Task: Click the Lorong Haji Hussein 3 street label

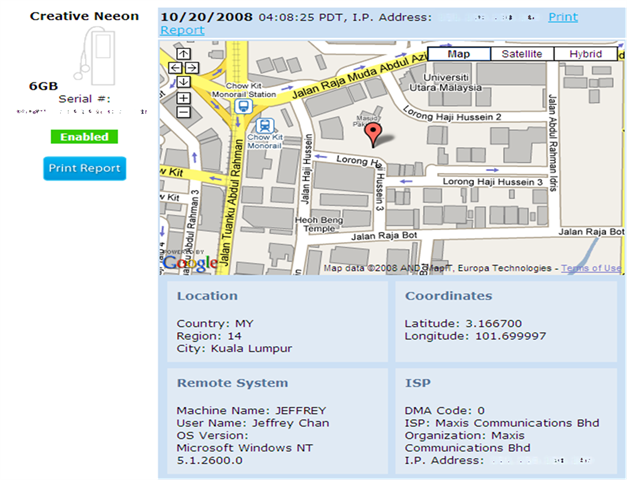Action: (493, 182)
